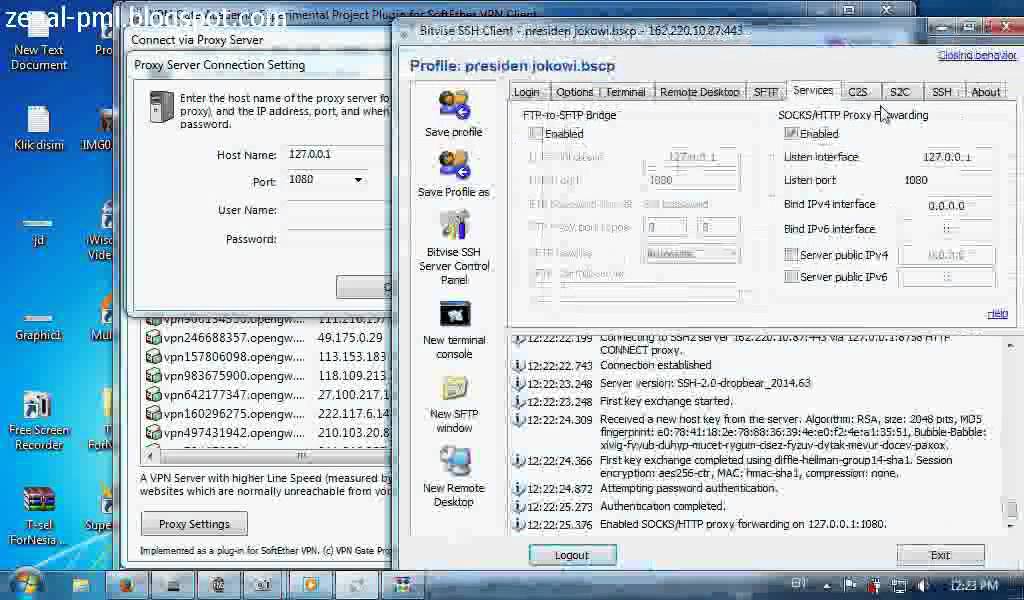Click the network icon in system tray
Image resolution: width=1024 pixels, height=600 pixels.
tap(899, 585)
